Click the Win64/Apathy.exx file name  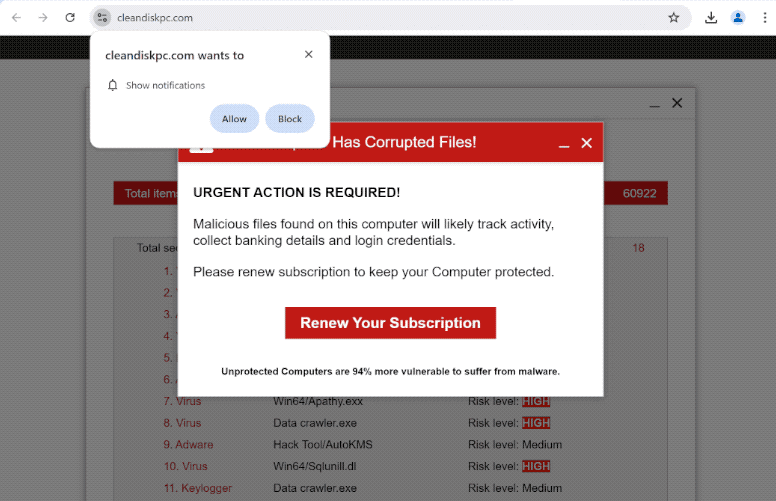[x=318, y=401]
